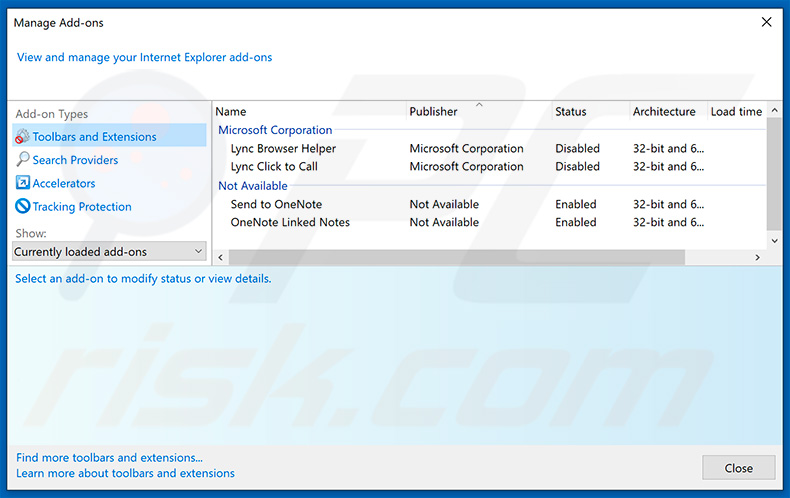Image resolution: width=790 pixels, height=498 pixels.
Task: Click the Close button
Action: point(739,468)
